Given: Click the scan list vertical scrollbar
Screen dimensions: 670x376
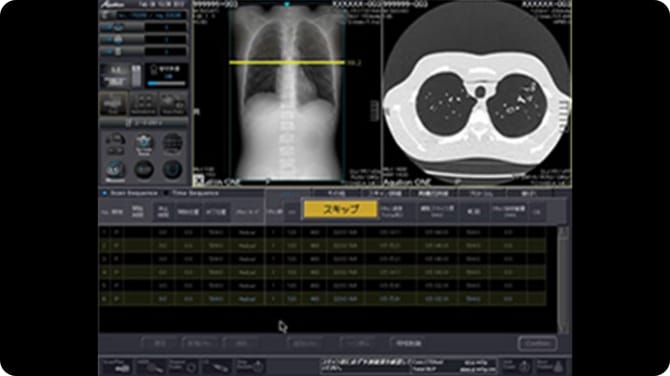Looking at the screenshot, I should 563,280.
